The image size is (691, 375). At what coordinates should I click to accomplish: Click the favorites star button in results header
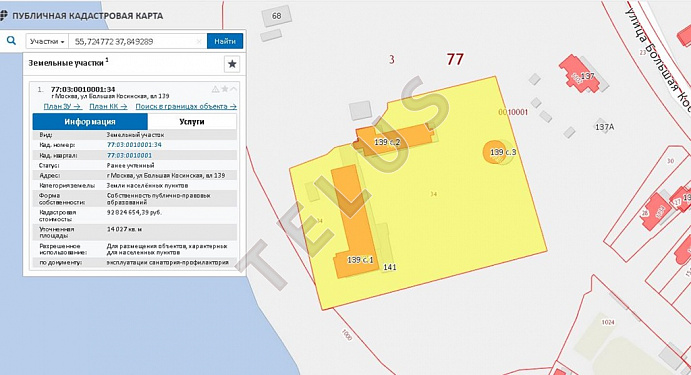point(232,64)
